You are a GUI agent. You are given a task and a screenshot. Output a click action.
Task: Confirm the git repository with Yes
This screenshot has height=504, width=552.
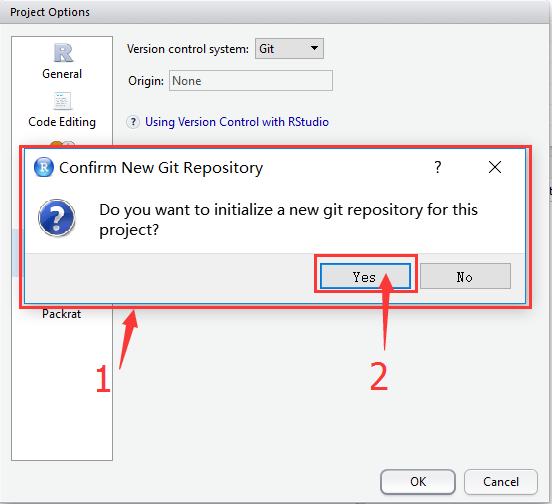[365, 277]
